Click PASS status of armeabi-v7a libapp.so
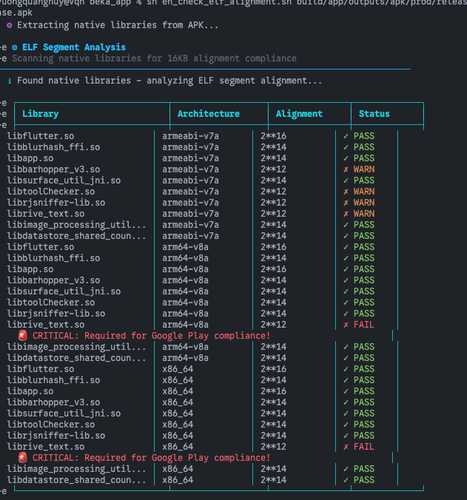The image size is (467, 500). (x=364, y=158)
